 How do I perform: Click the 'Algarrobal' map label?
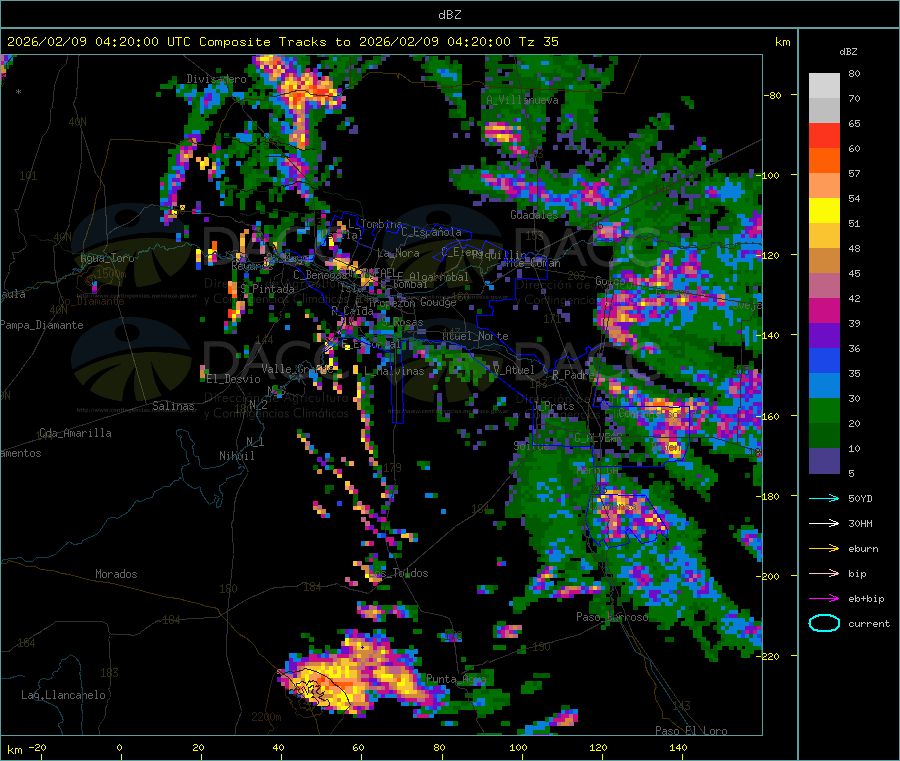[439, 277]
